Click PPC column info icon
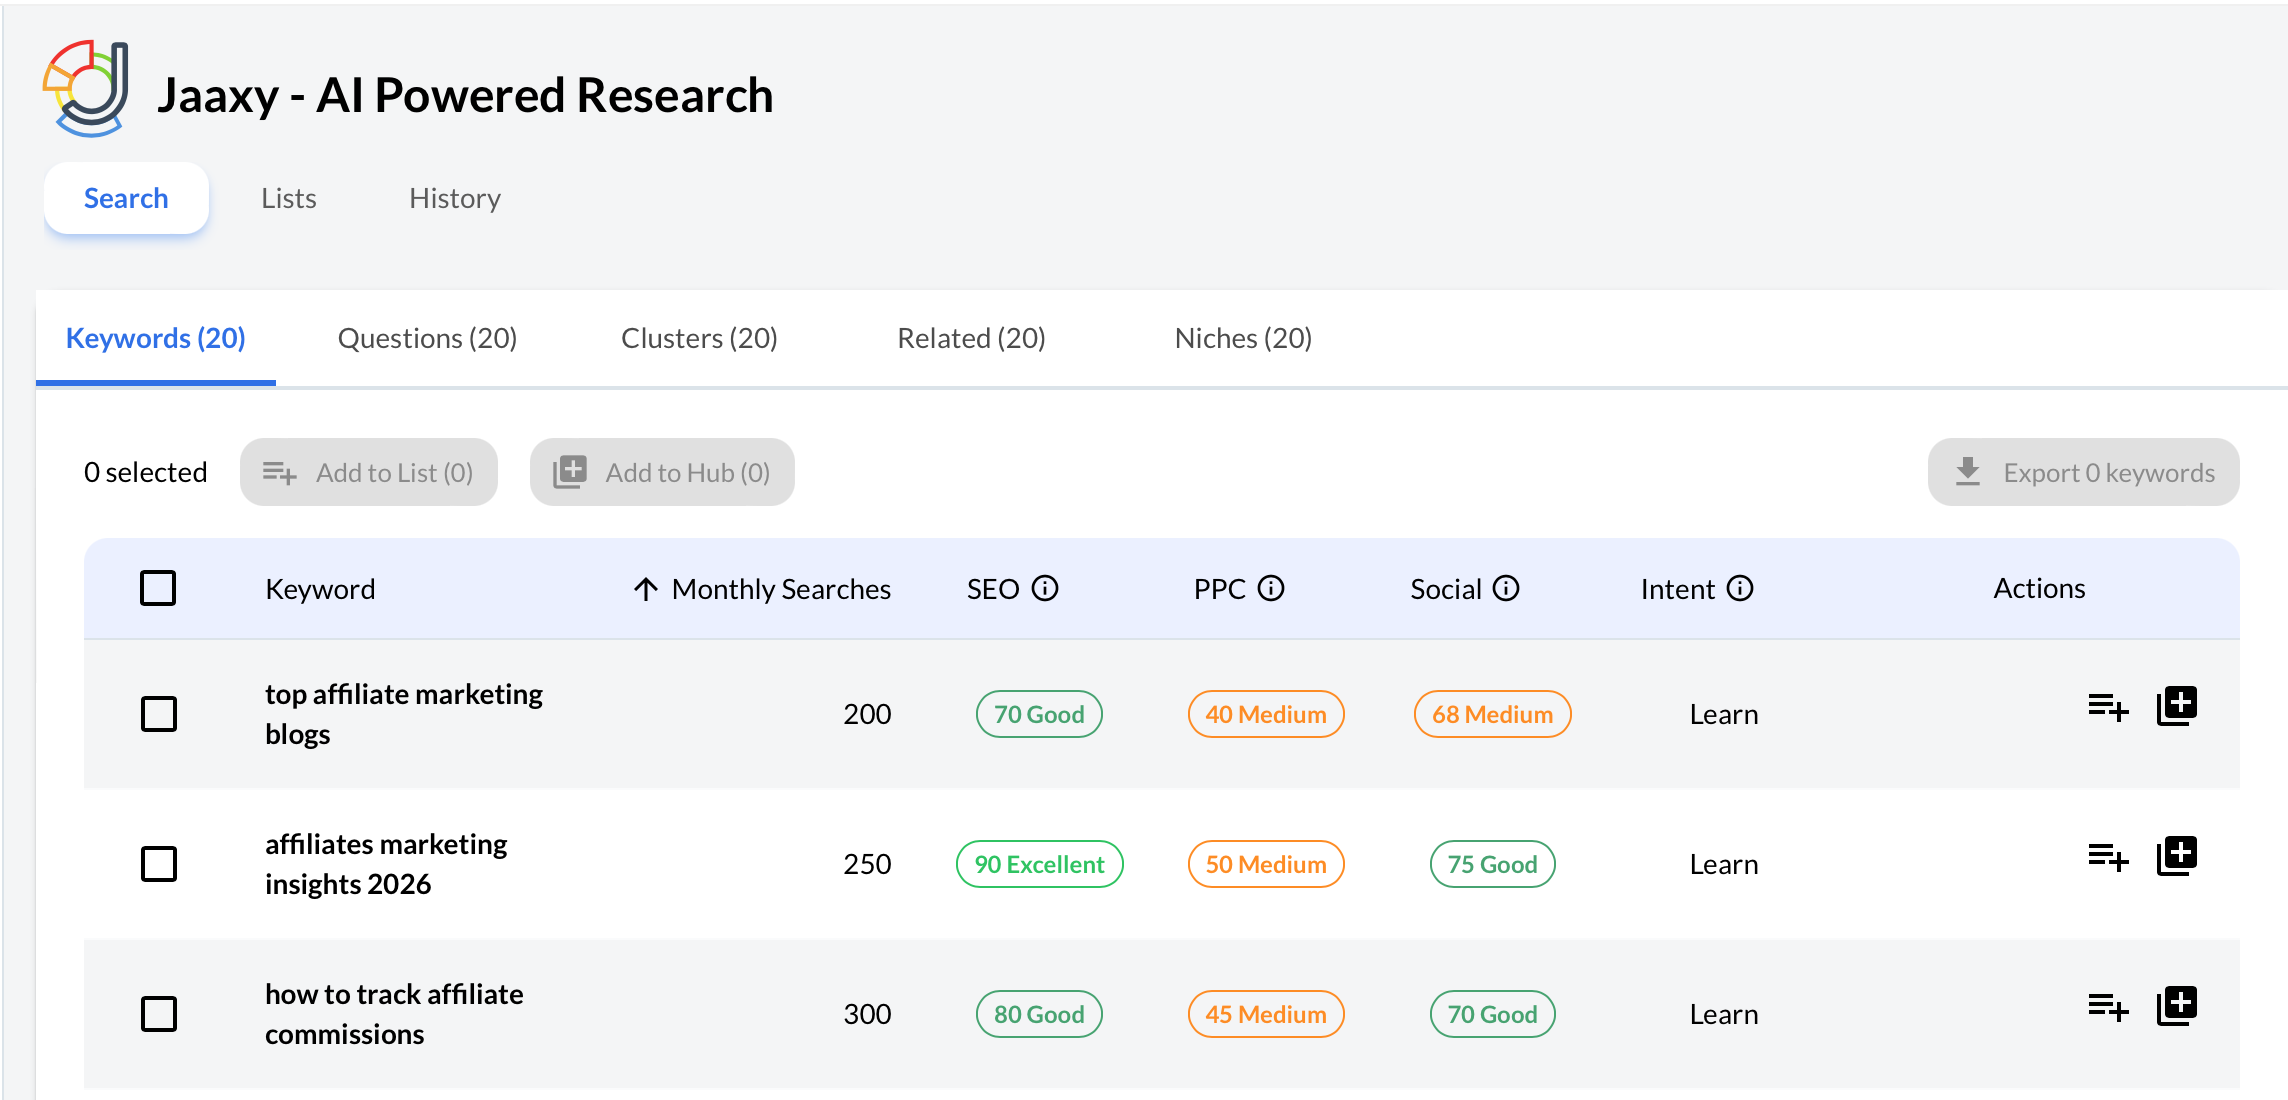 pos(1271,588)
